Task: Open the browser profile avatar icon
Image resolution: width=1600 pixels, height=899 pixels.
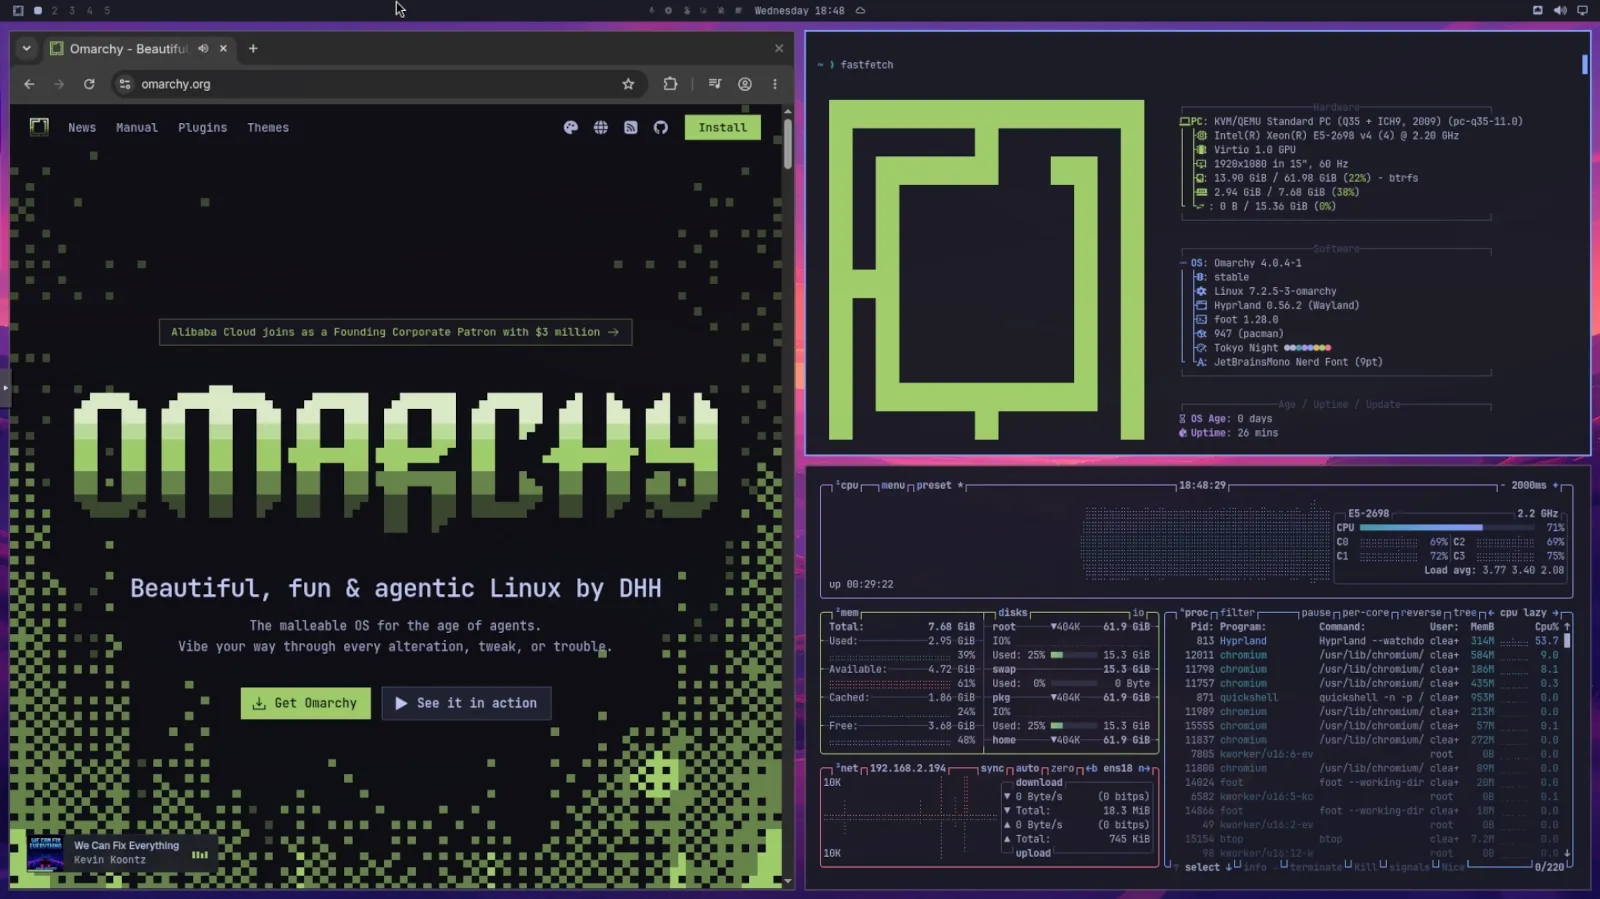Action: pyautogui.click(x=745, y=84)
